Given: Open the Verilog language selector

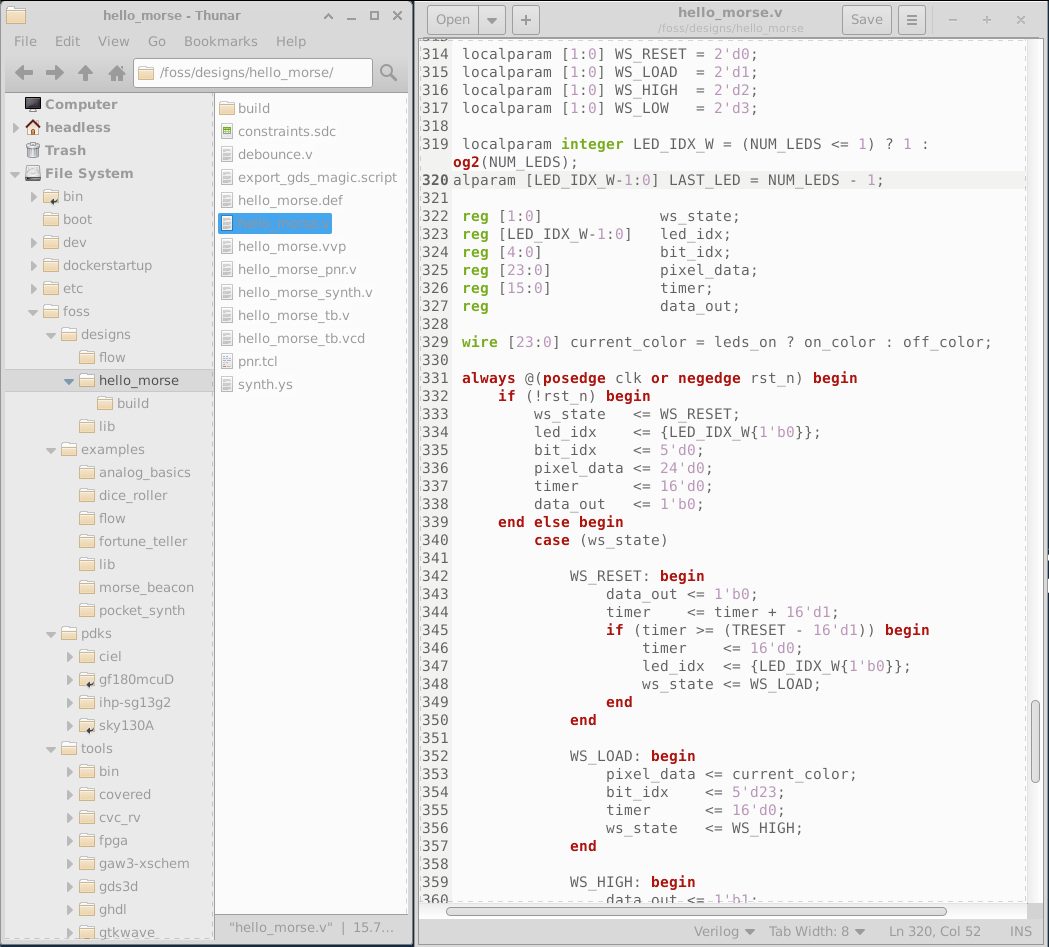Looking at the screenshot, I should pos(724,931).
